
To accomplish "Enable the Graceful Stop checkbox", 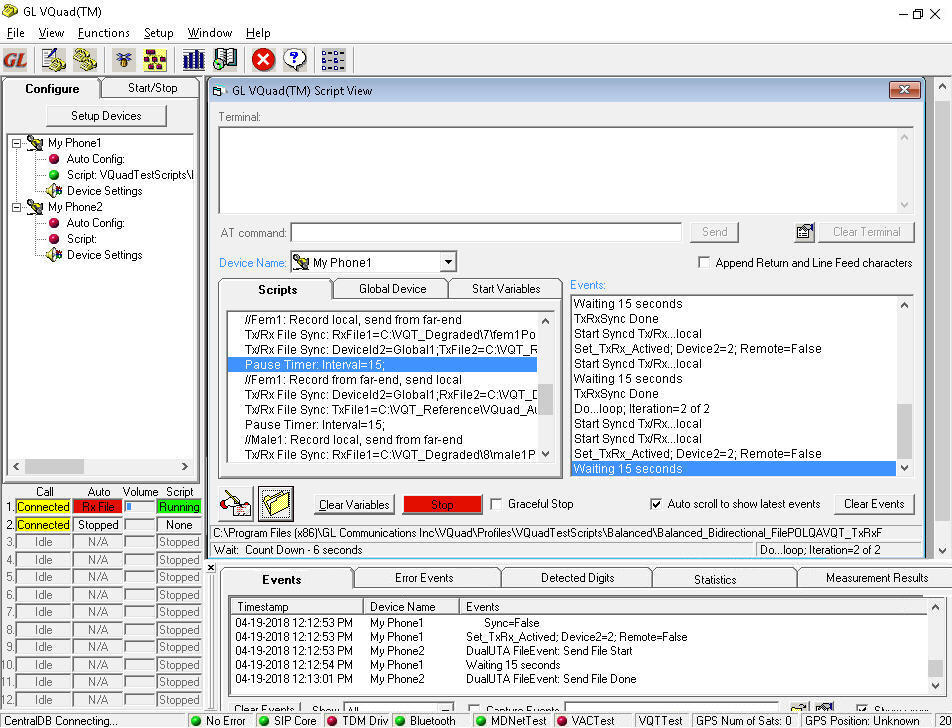I will click(x=496, y=504).
